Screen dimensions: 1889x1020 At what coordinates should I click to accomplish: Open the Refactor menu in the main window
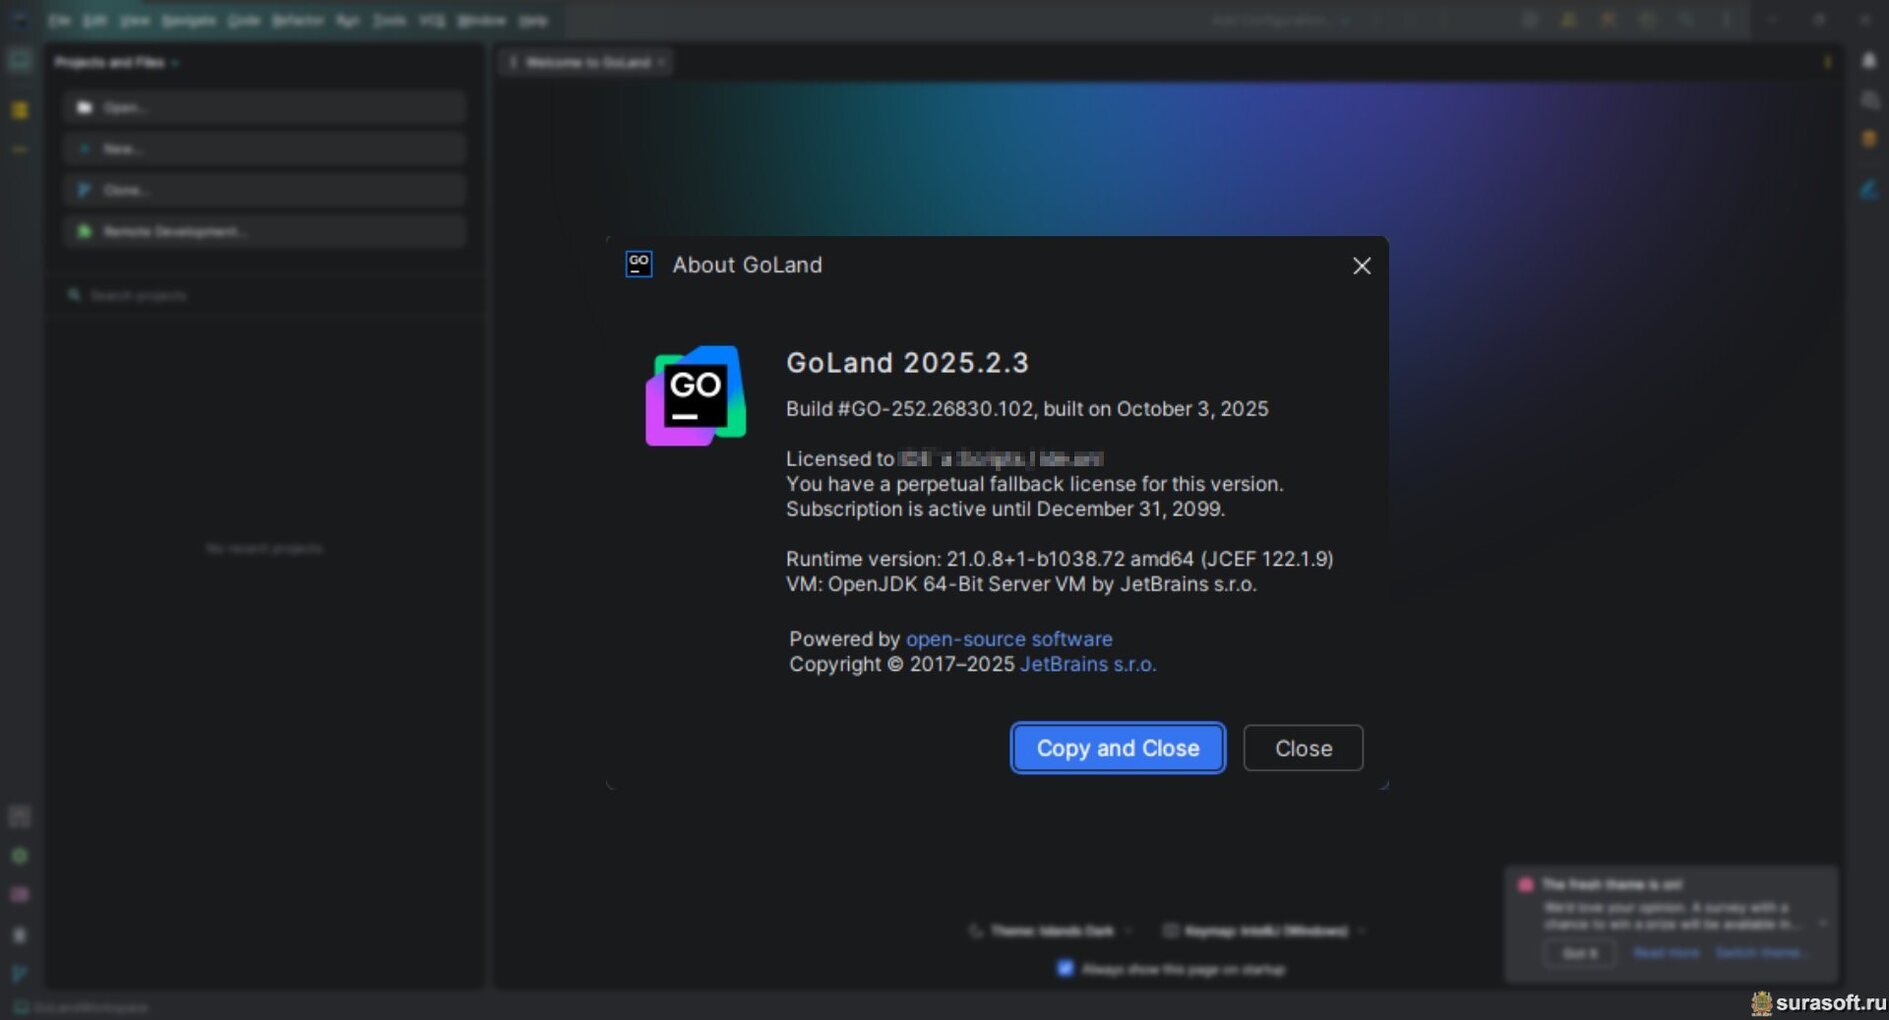pos(298,20)
